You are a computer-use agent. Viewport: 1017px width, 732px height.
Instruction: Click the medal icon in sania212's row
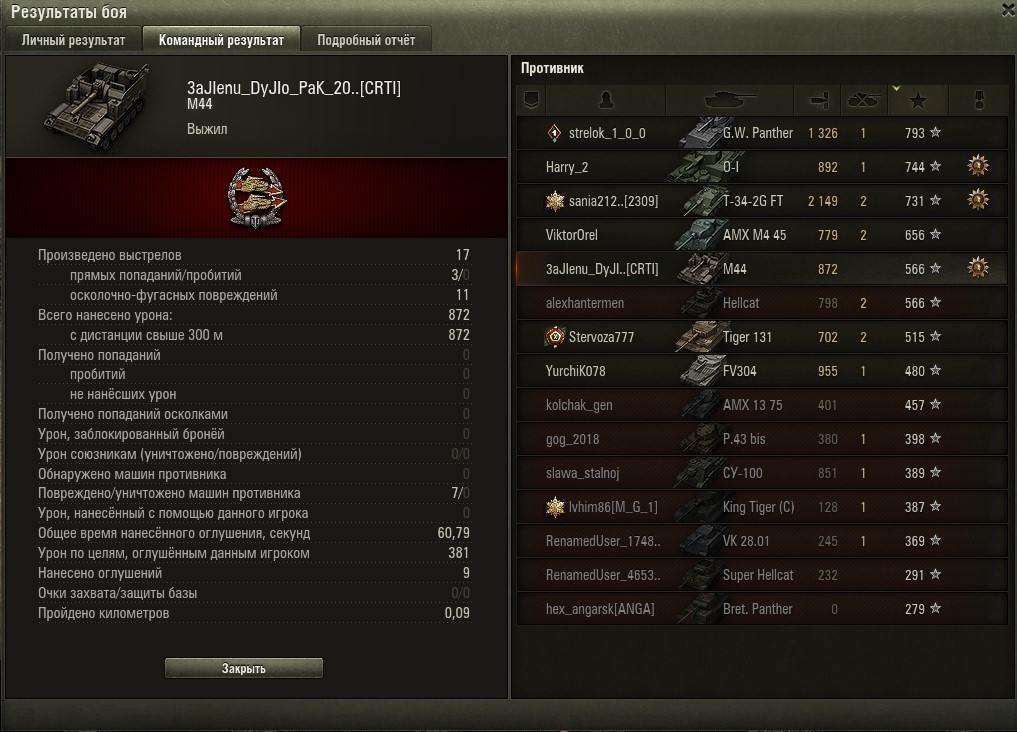coord(977,200)
